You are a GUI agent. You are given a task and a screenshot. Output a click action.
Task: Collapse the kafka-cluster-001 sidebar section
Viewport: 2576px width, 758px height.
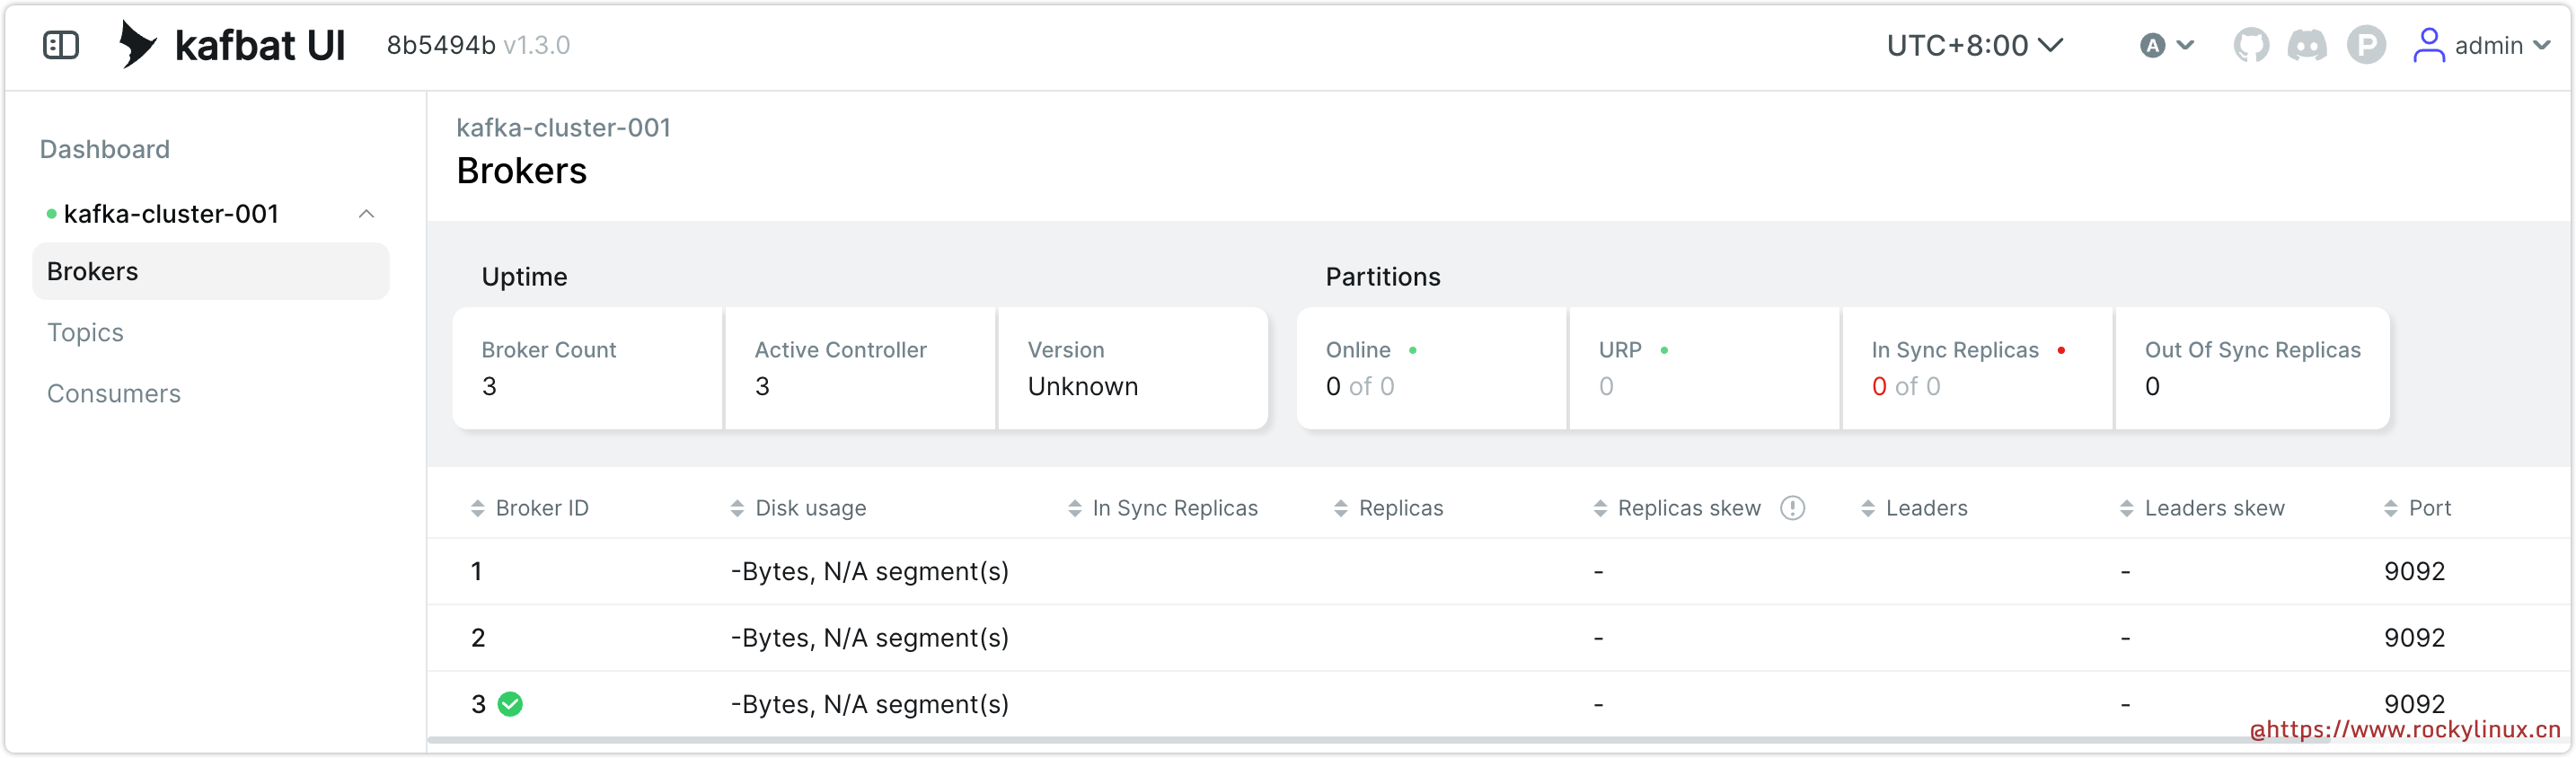(367, 214)
